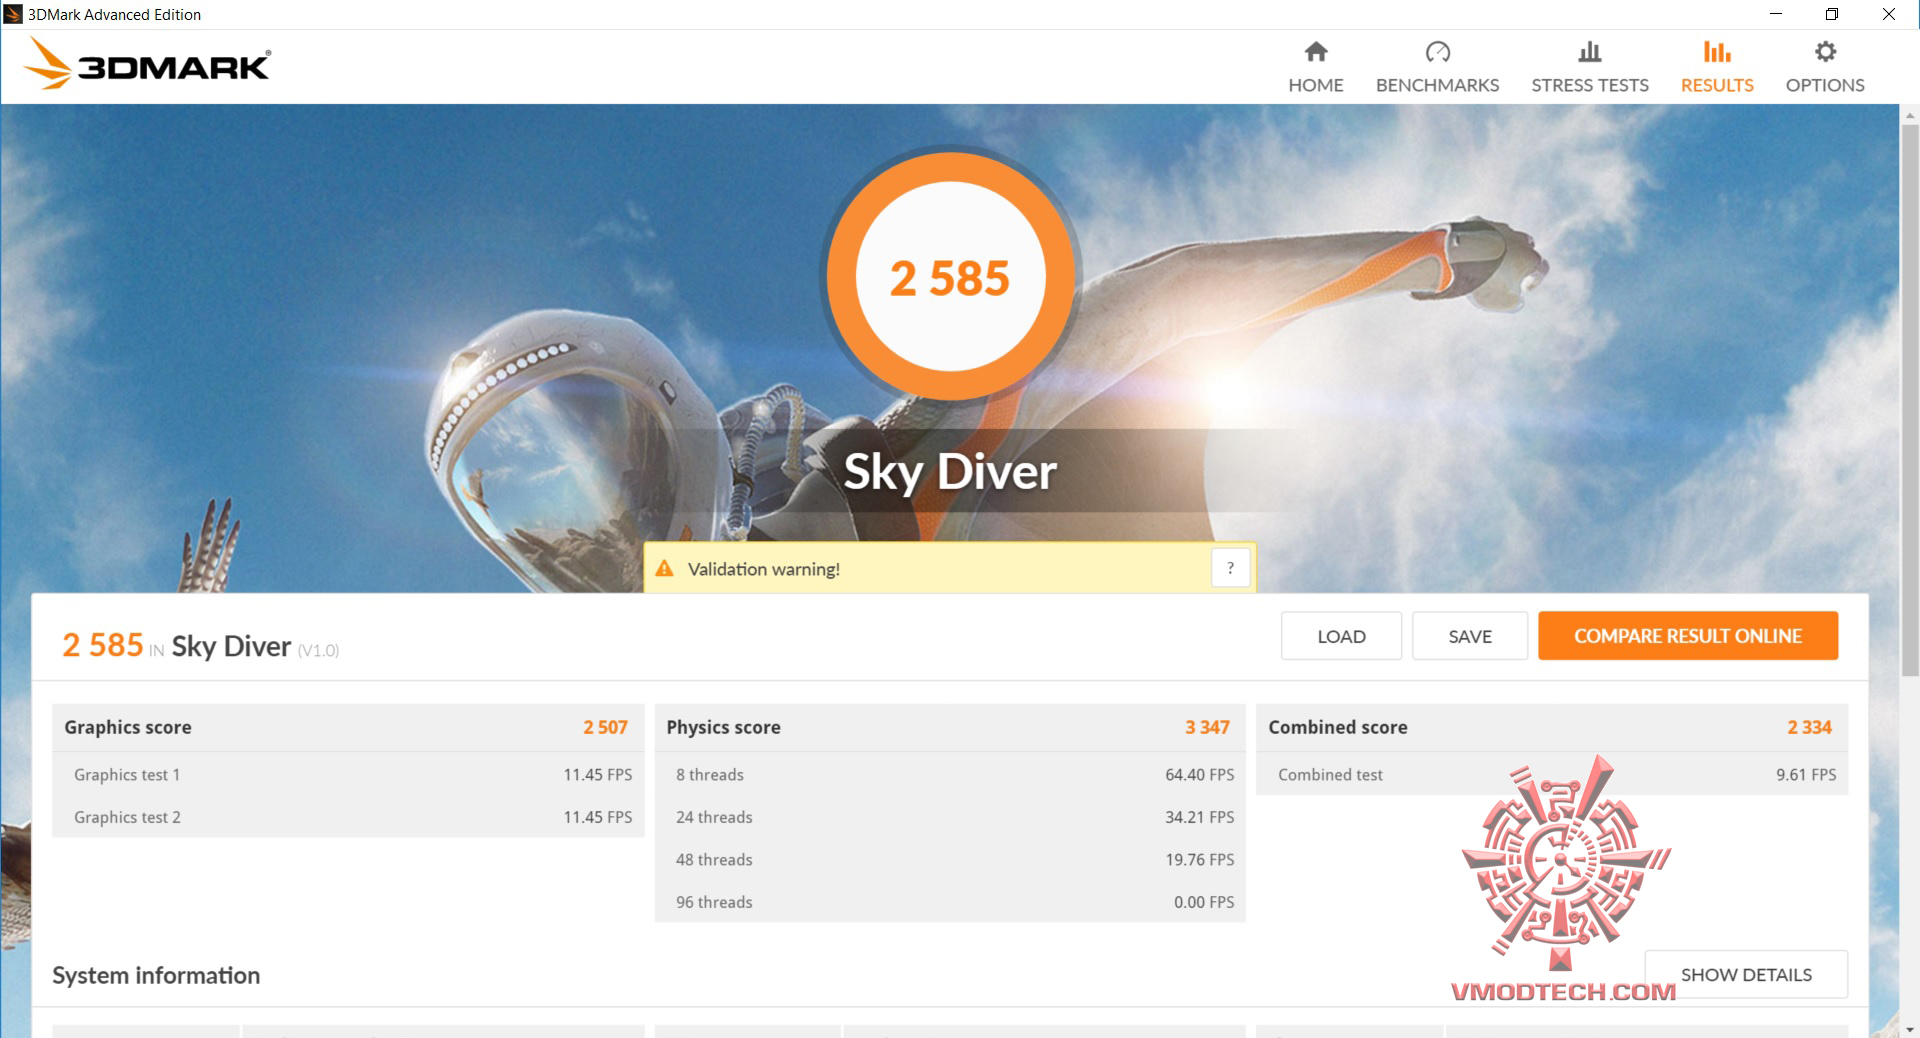Select the 8 threads row label
Screen dimensions: 1920x1038
point(709,775)
